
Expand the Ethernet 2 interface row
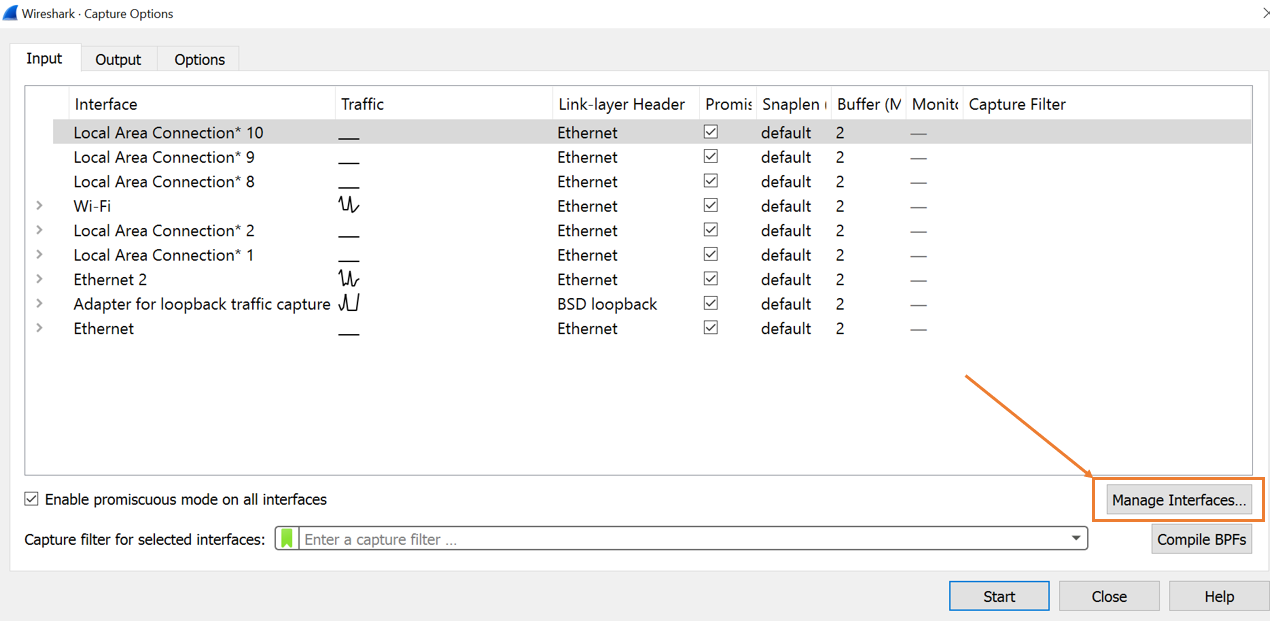(39, 279)
